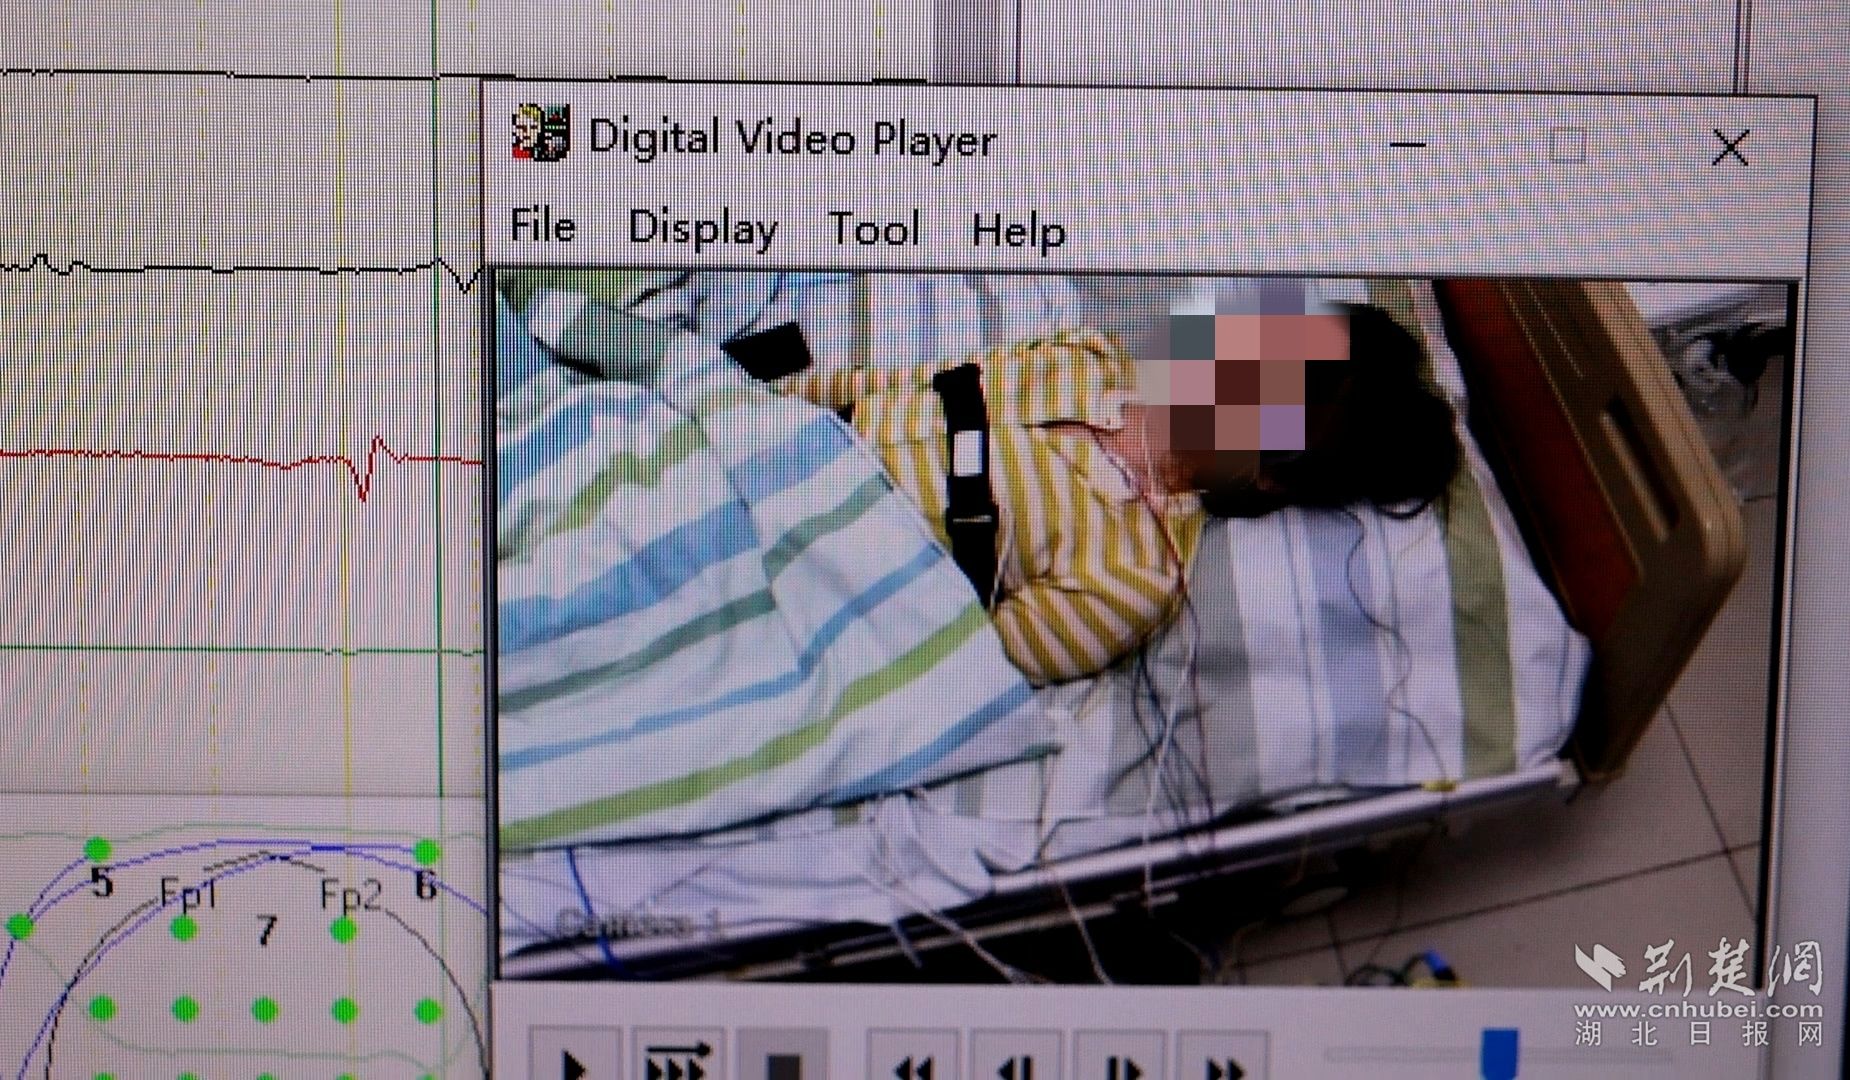
Task: Close the Digital Video Player window
Action: pos(1729,149)
